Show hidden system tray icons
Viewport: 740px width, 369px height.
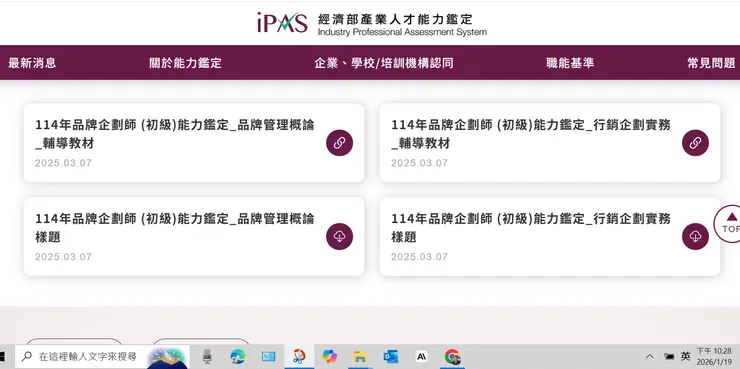point(650,356)
